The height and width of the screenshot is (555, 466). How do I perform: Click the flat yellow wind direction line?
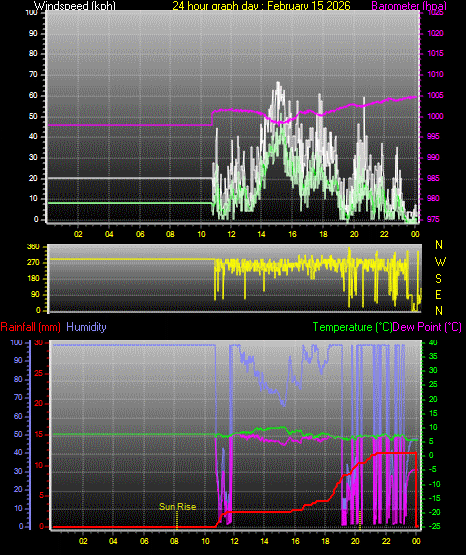click(131, 259)
